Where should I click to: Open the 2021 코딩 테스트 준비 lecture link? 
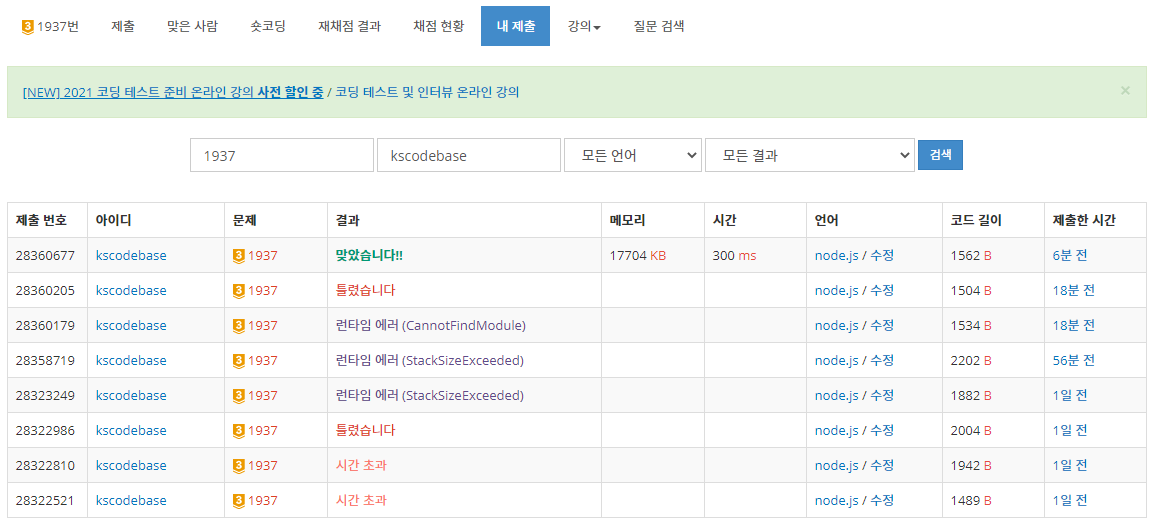coord(173,92)
